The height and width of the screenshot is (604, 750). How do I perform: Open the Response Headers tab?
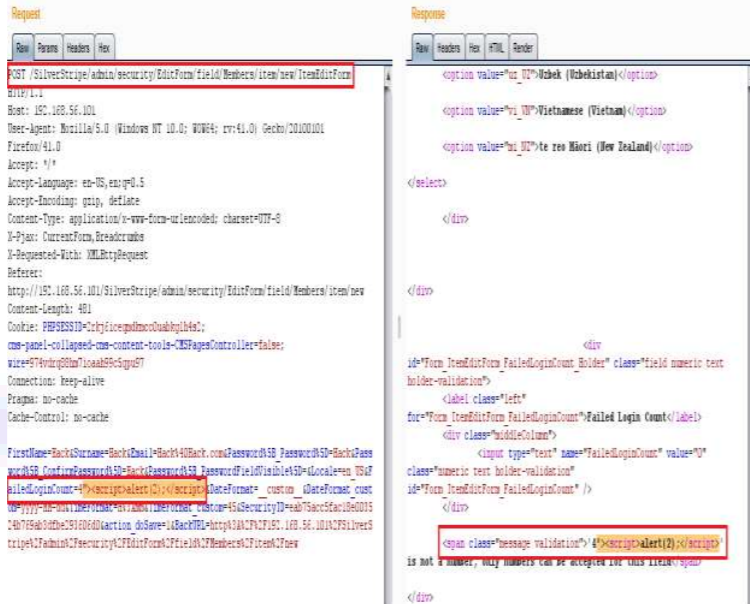coord(449,48)
